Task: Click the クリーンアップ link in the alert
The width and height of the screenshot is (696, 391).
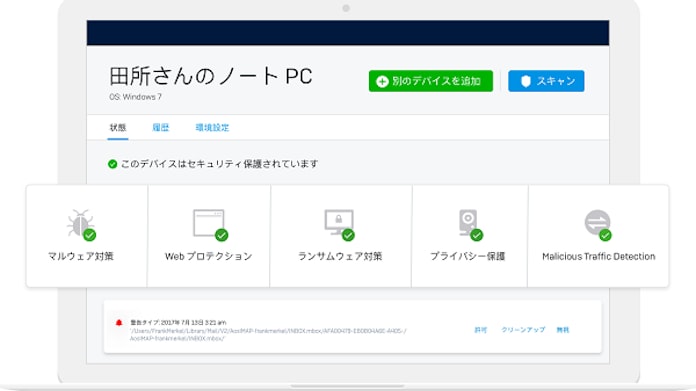Action: pyautogui.click(x=523, y=330)
